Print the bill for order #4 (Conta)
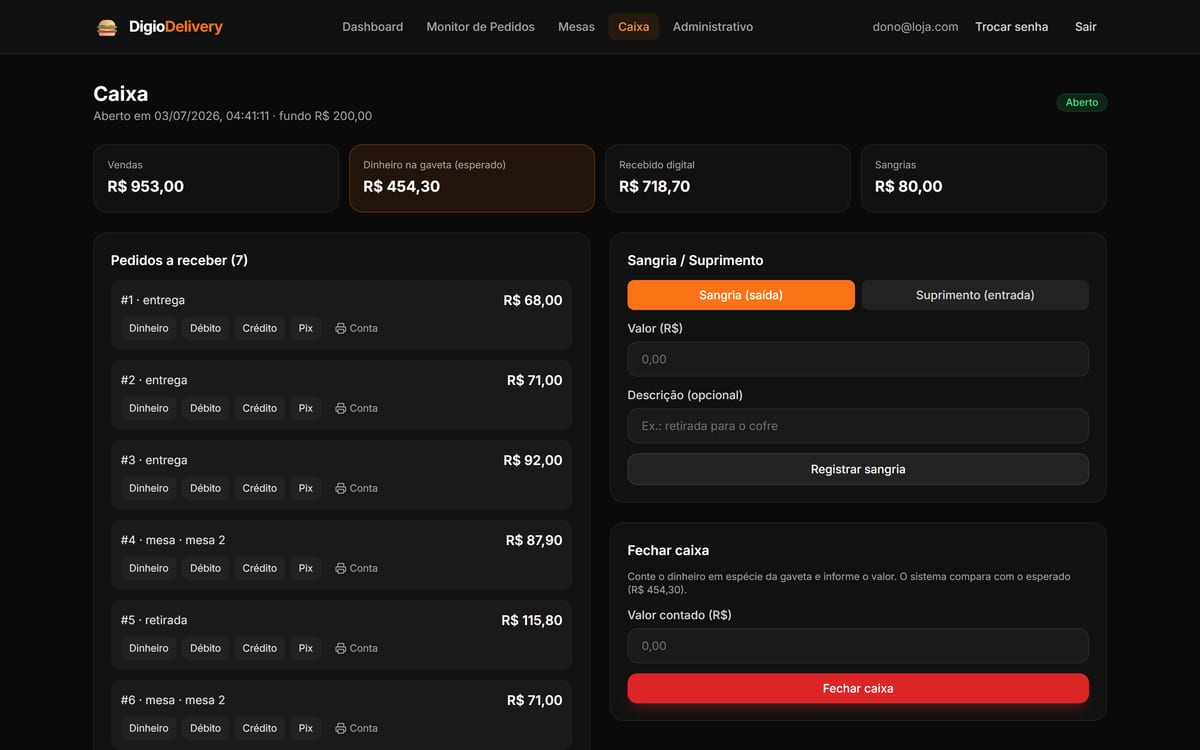 tap(356, 568)
